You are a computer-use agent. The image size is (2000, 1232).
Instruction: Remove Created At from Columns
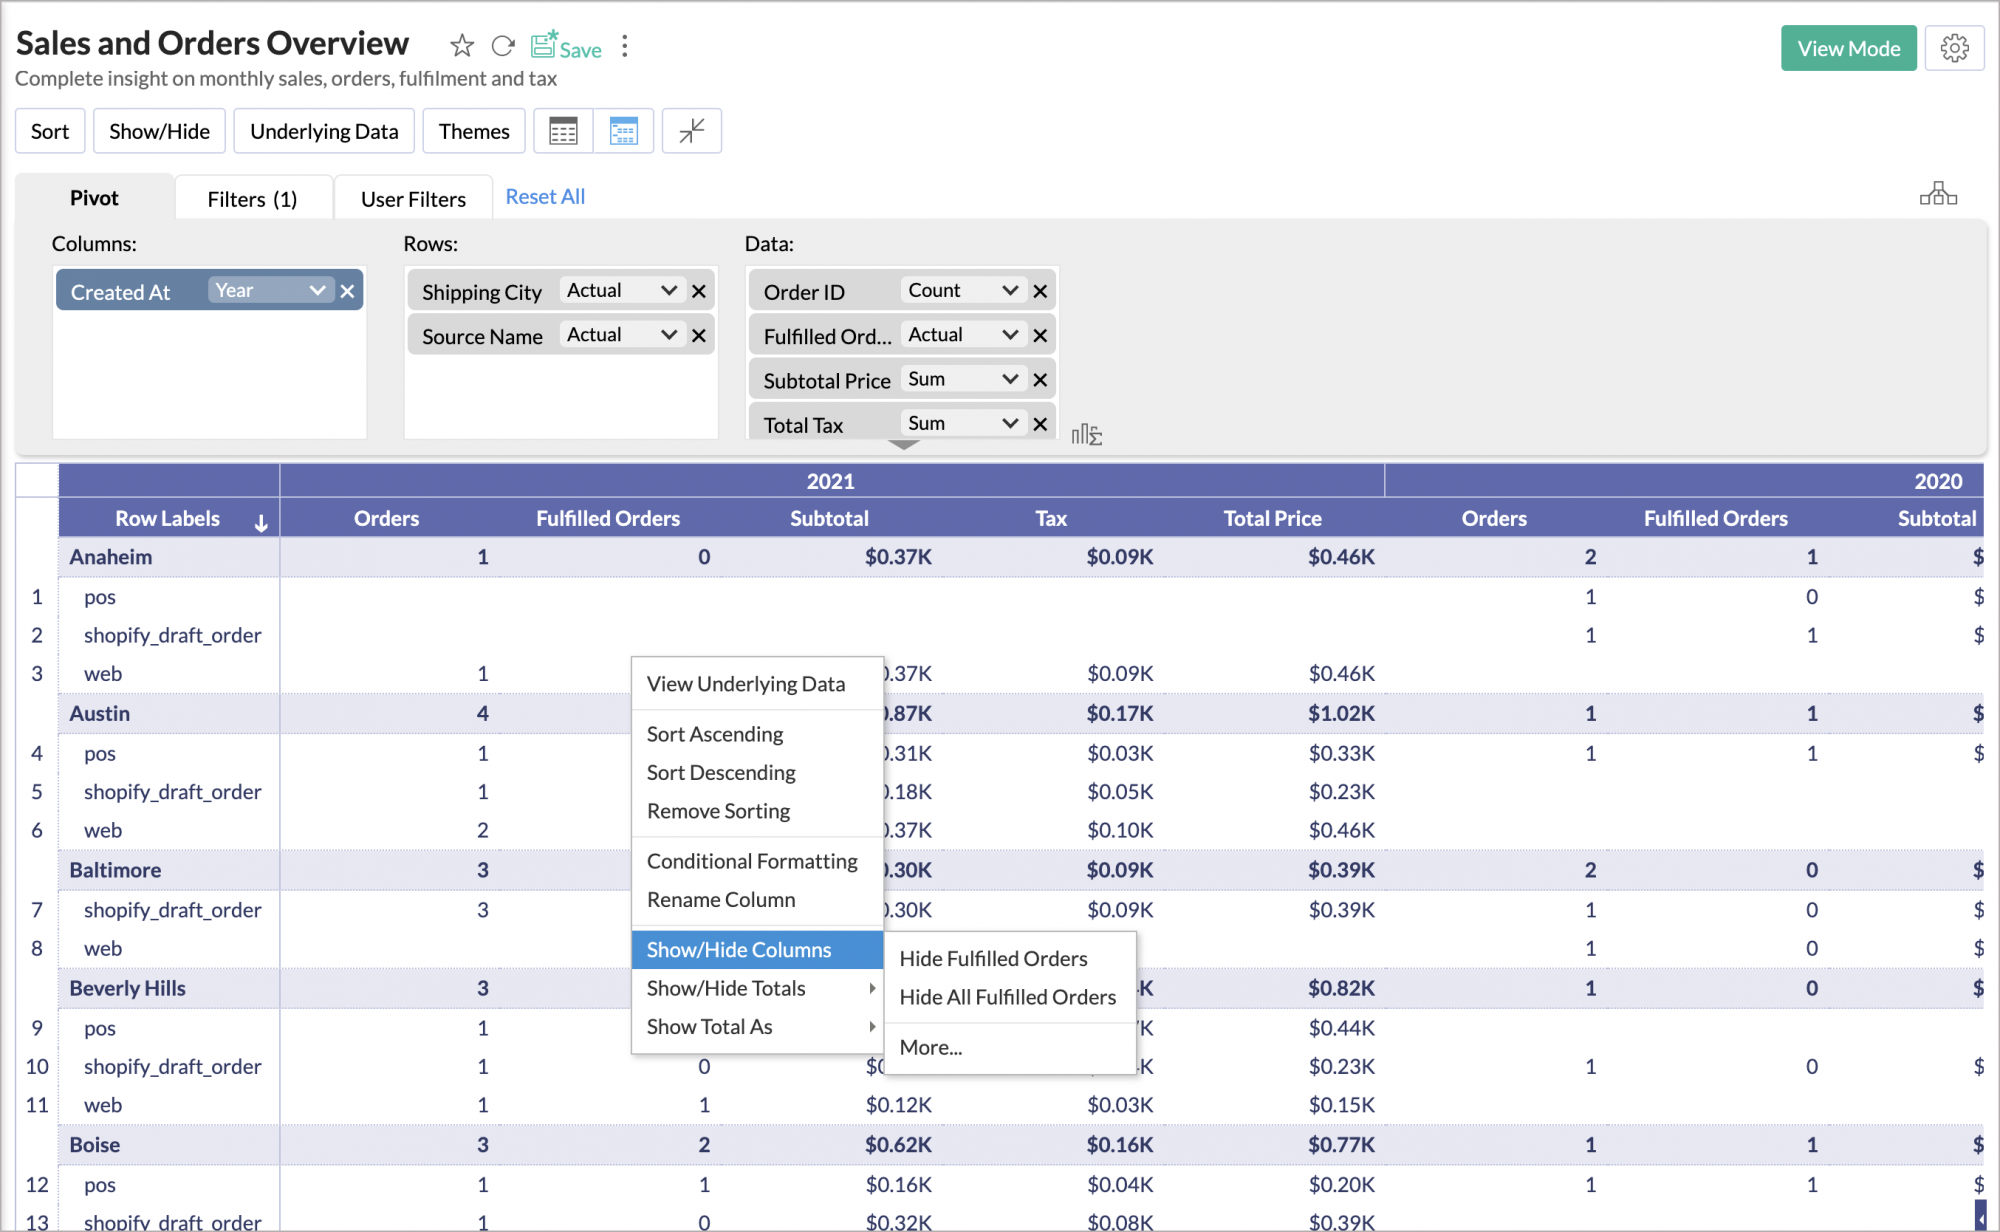click(x=348, y=291)
